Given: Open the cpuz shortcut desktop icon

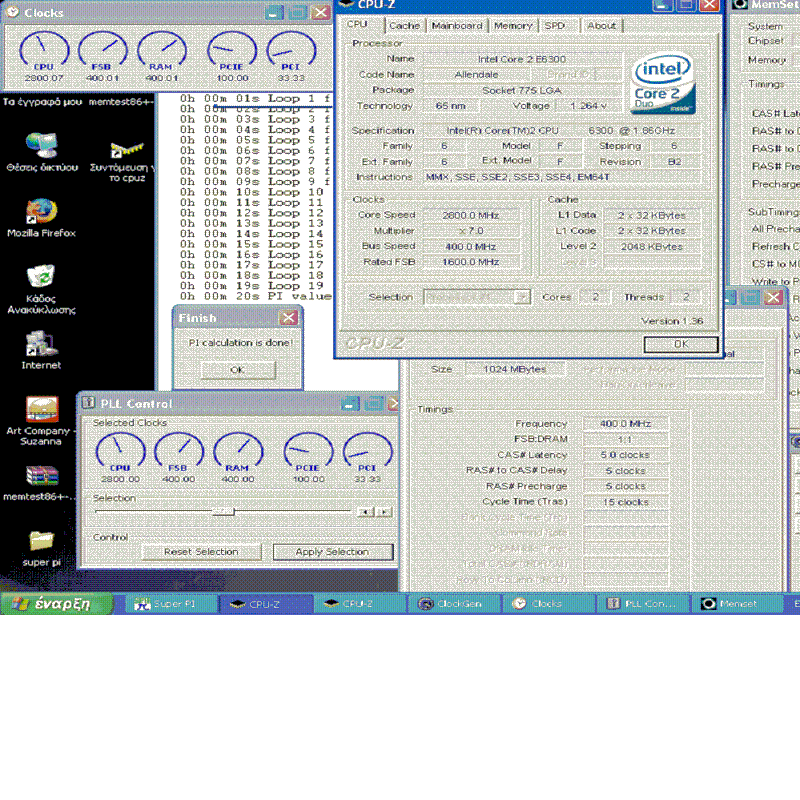Looking at the screenshot, I should click(x=126, y=162).
